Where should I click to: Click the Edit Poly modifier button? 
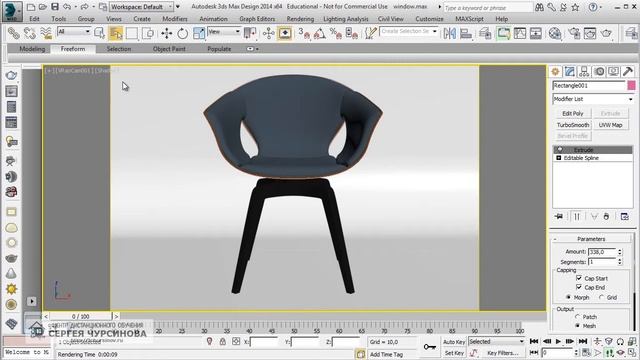click(573, 113)
